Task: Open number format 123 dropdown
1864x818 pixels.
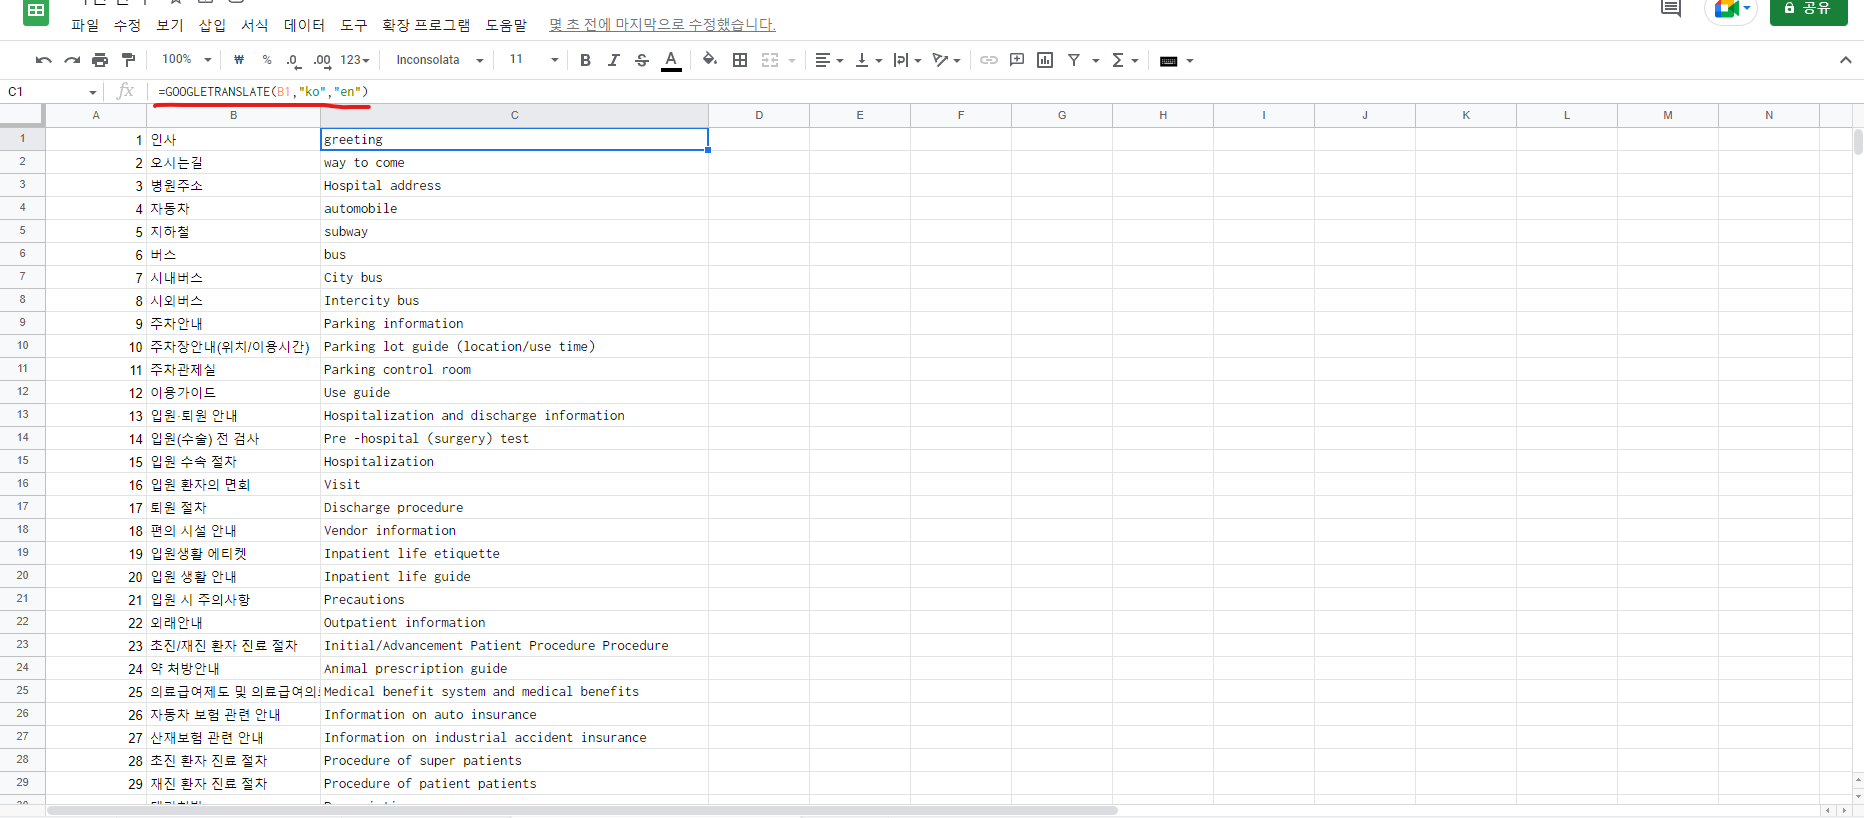Action: pyautogui.click(x=355, y=60)
